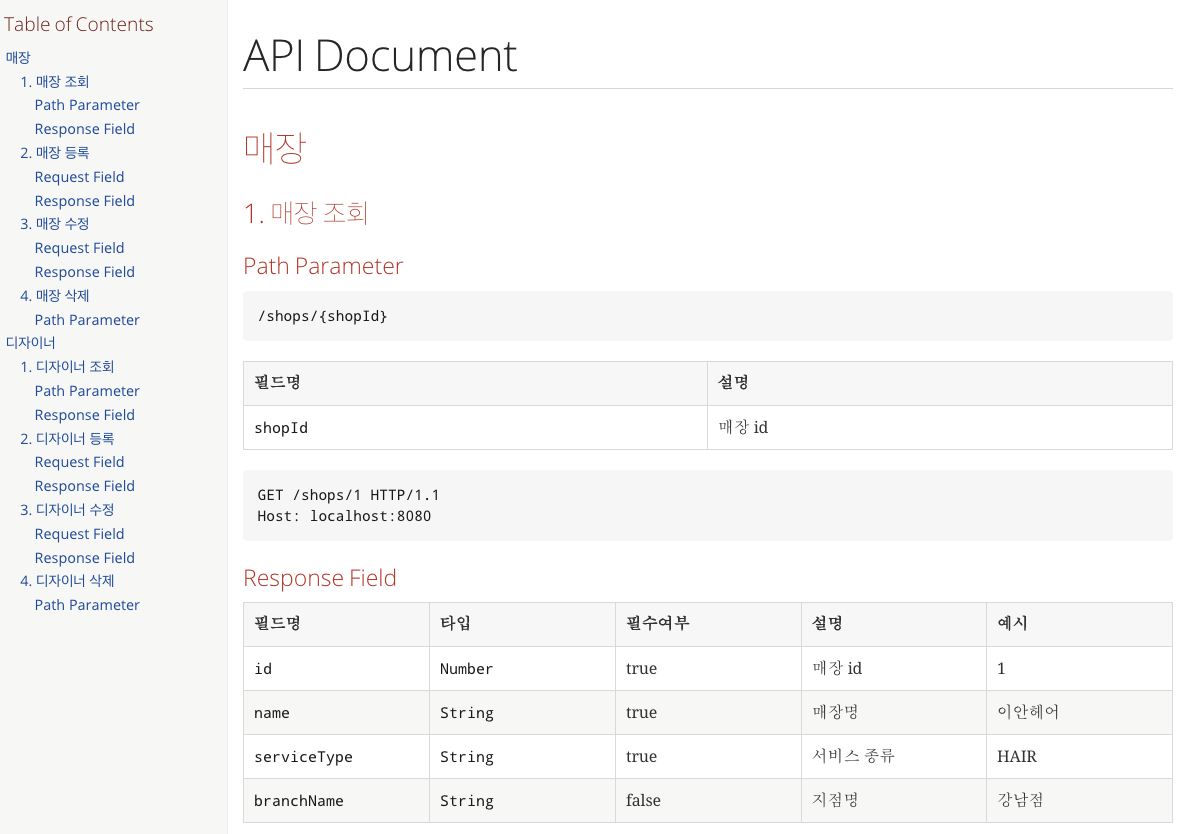The height and width of the screenshot is (834, 1184).
Task: Open Path Parameter link under 1. 매장 조회
Action: tap(87, 105)
